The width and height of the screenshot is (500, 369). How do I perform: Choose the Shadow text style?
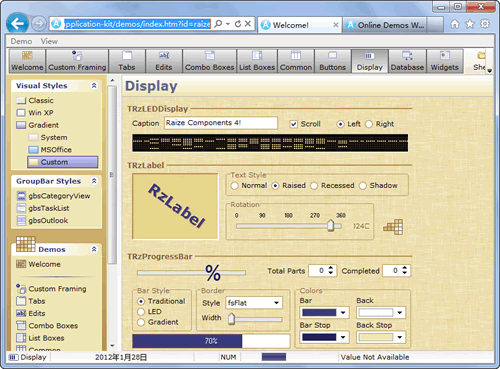(x=363, y=186)
